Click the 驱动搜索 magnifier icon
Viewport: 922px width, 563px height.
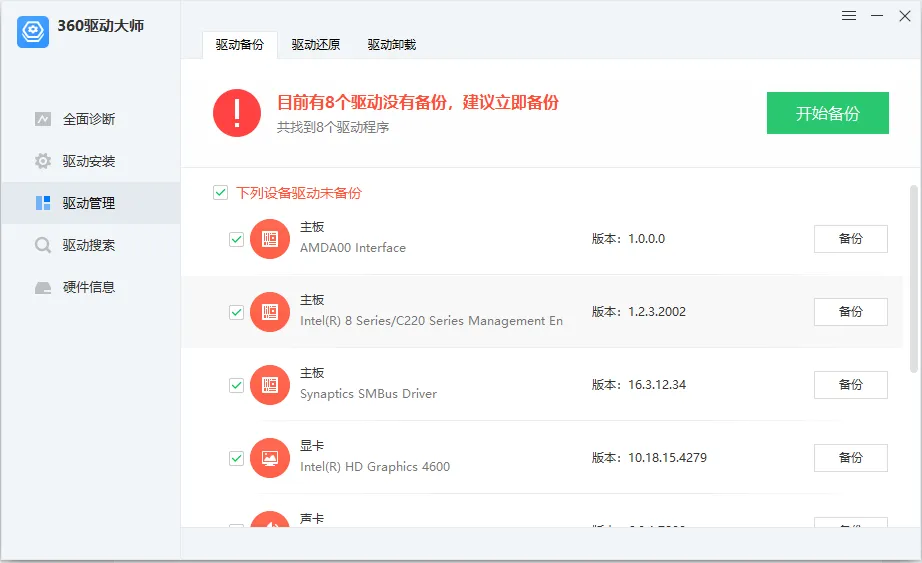click(43, 245)
